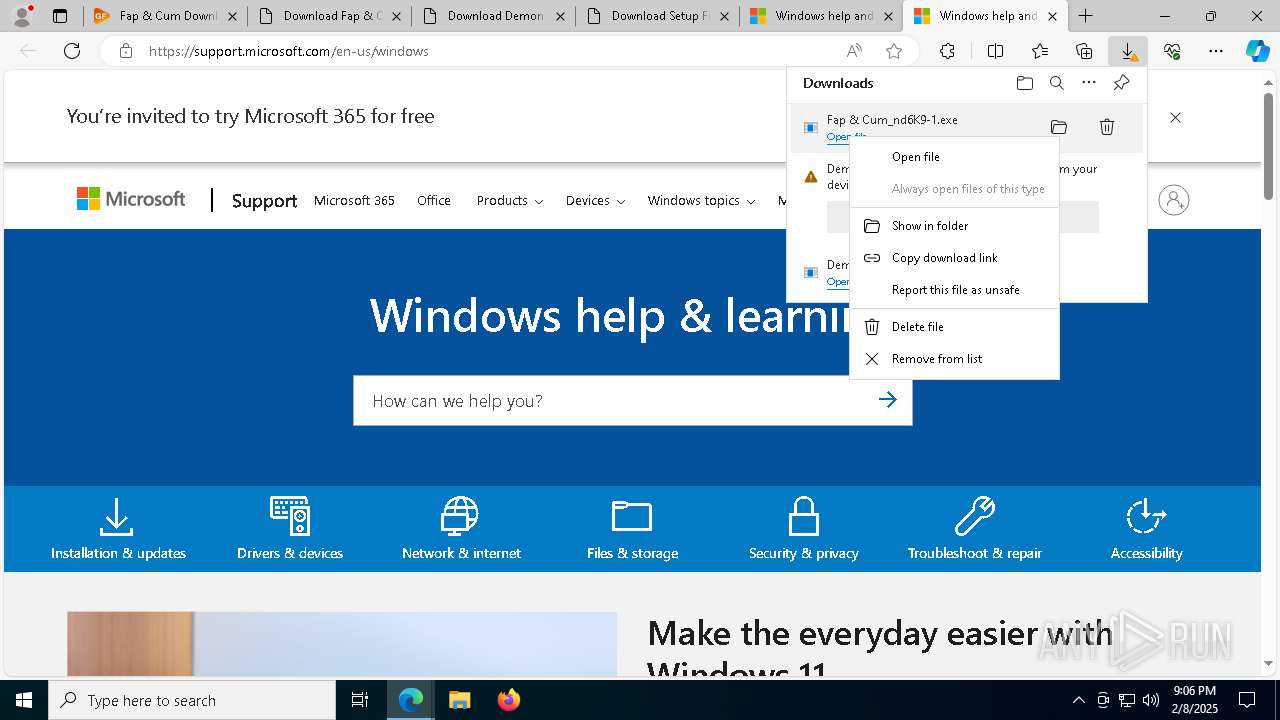Screen dimensions: 1280x720
Task: Open Drivers & devices category
Action: (x=290, y=529)
